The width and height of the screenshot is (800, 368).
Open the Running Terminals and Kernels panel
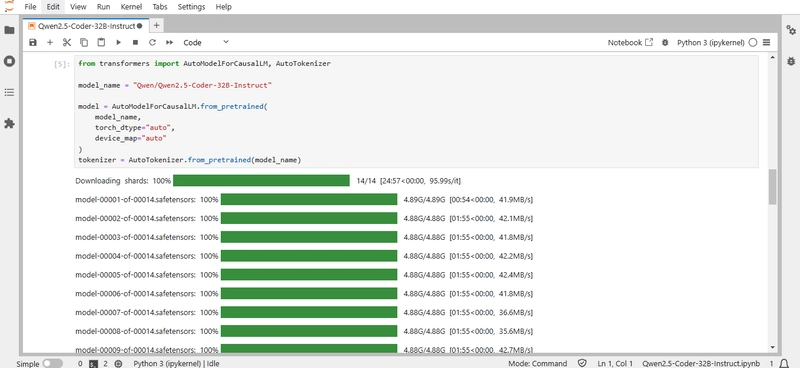9,61
